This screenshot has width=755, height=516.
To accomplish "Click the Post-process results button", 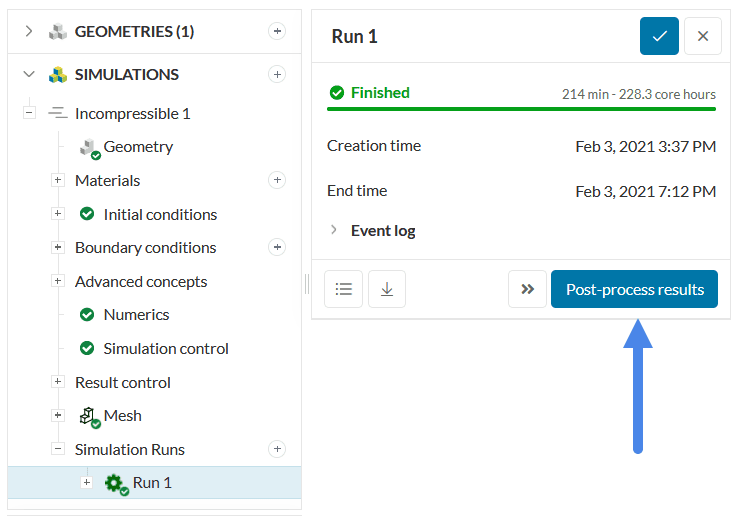I will pyautogui.click(x=634, y=289).
